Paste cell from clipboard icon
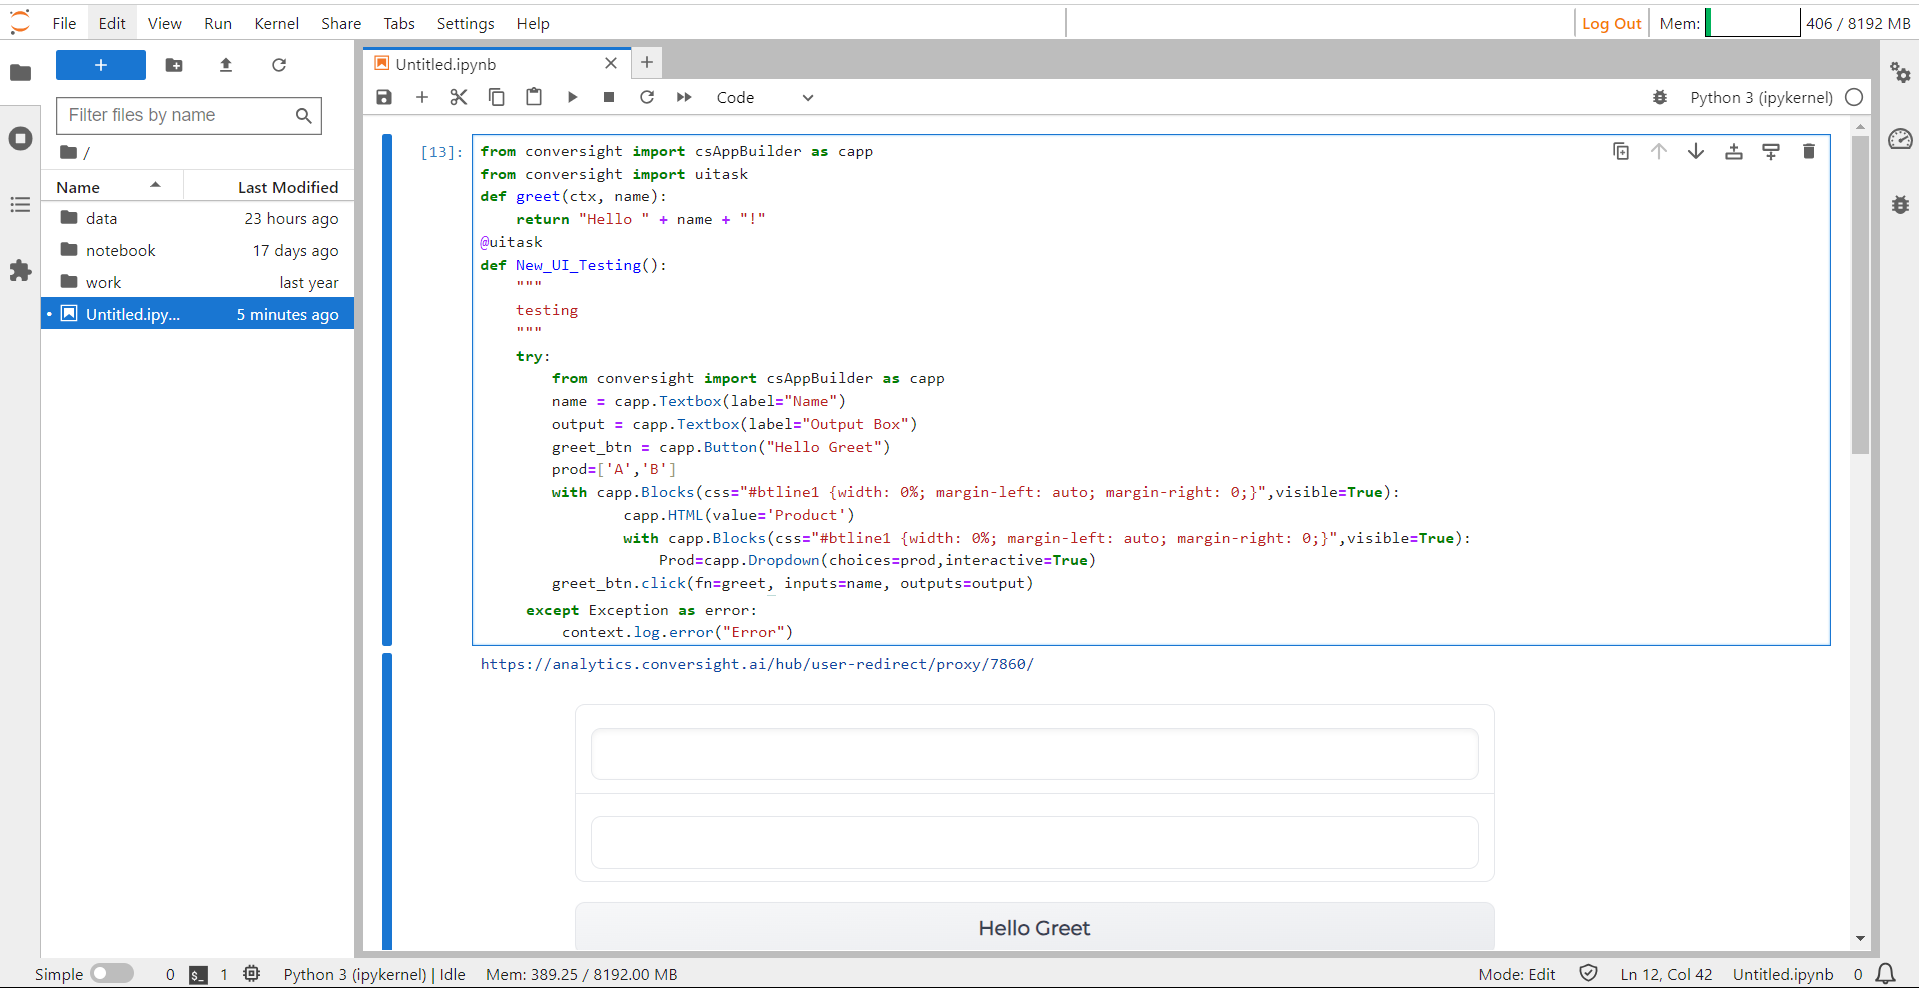 (x=534, y=97)
